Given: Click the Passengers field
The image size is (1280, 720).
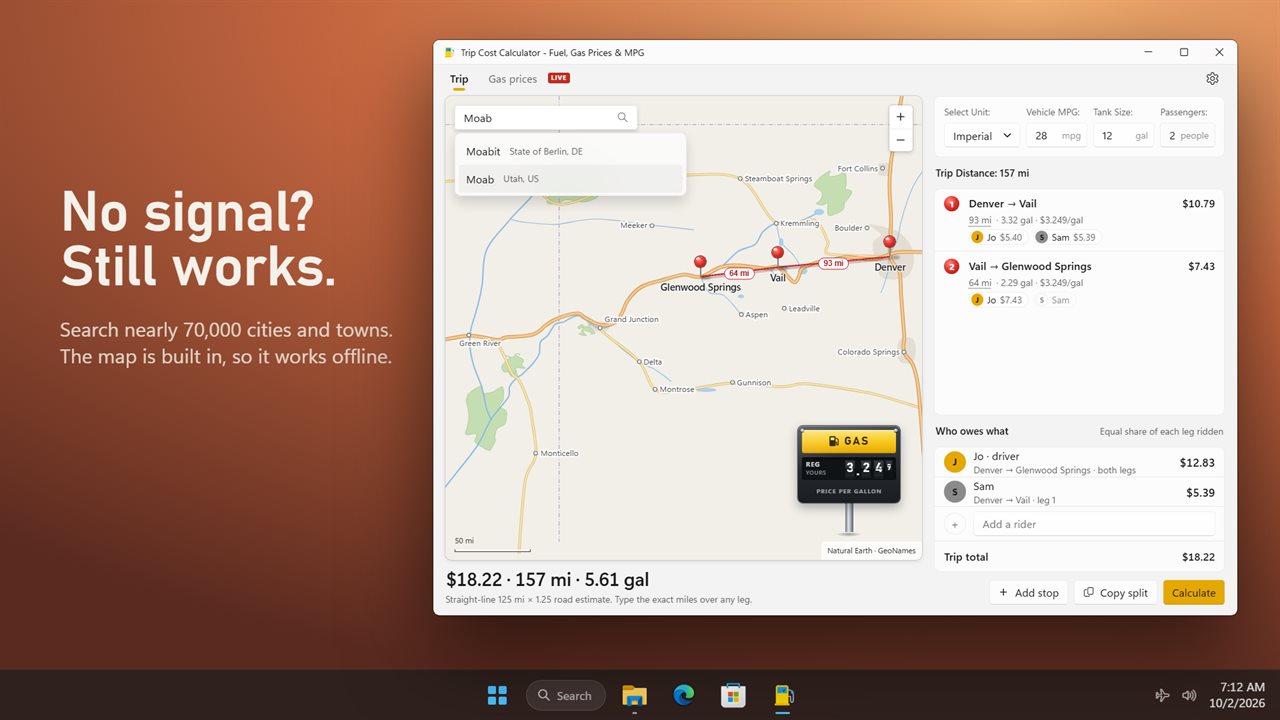Looking at the screenshot, I should [1187, 136].
